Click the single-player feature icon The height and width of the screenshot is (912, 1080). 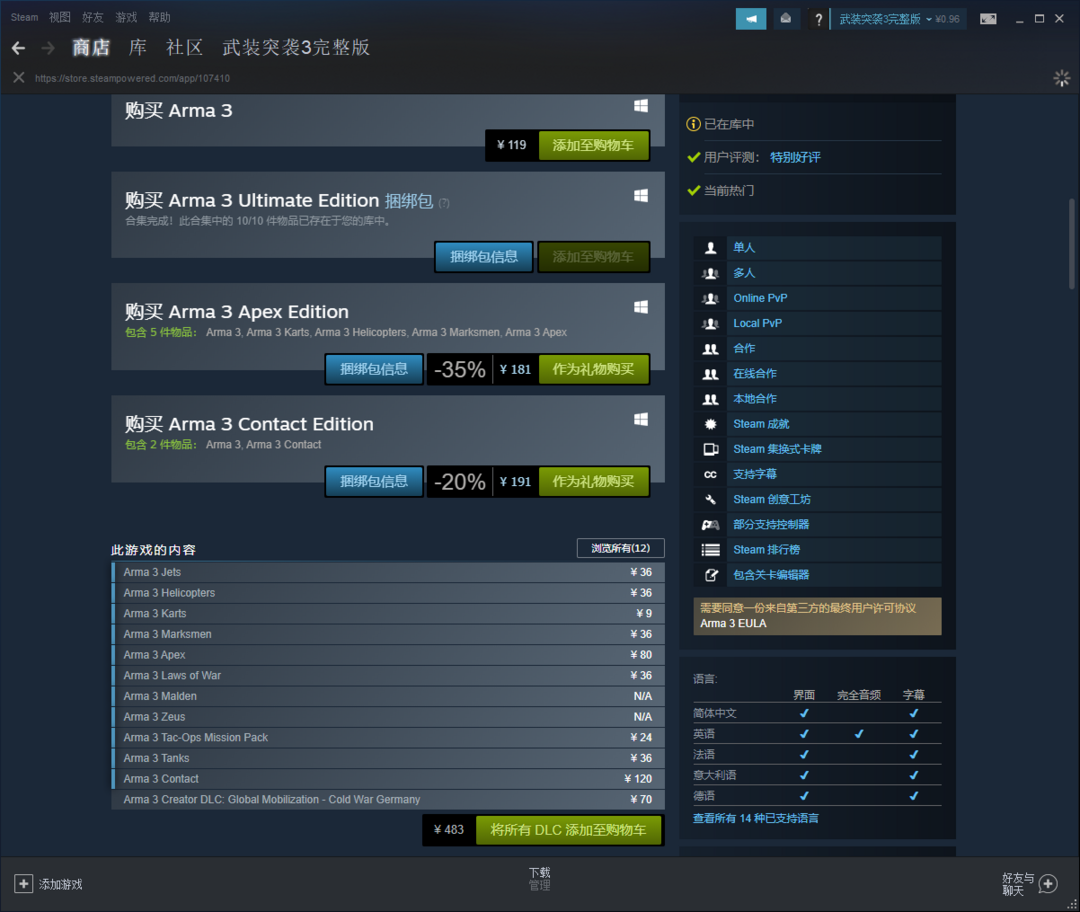coord(710,248)
